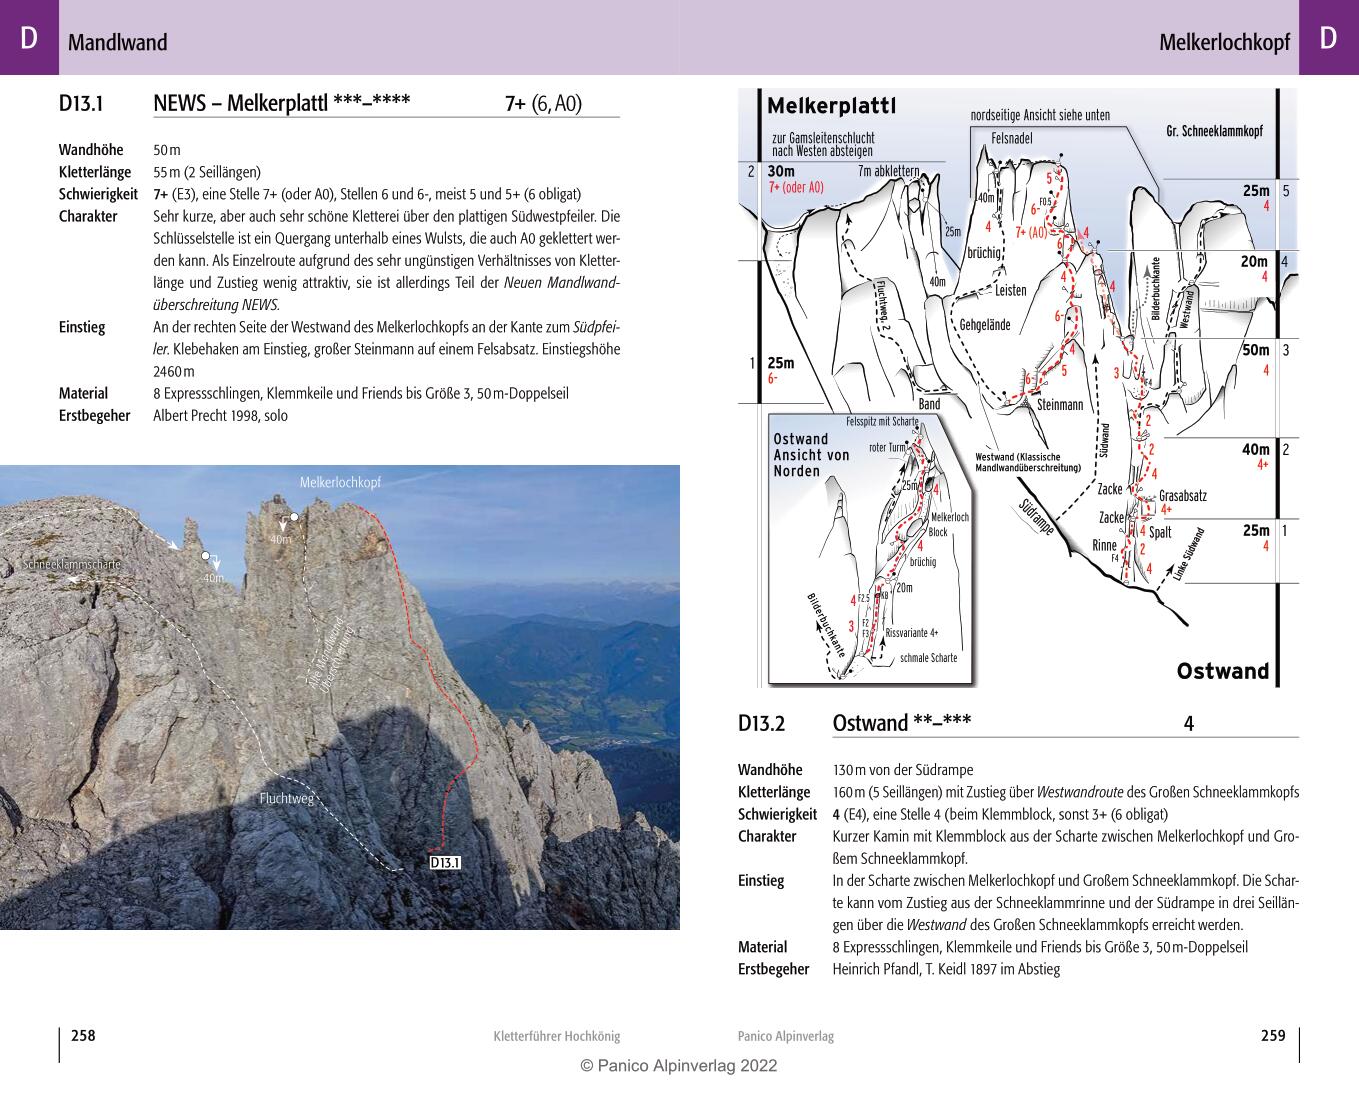1359x1093 pixels.
Task: Click the bold Ostwand title at topo bottom
Action: click(1222, 671)
